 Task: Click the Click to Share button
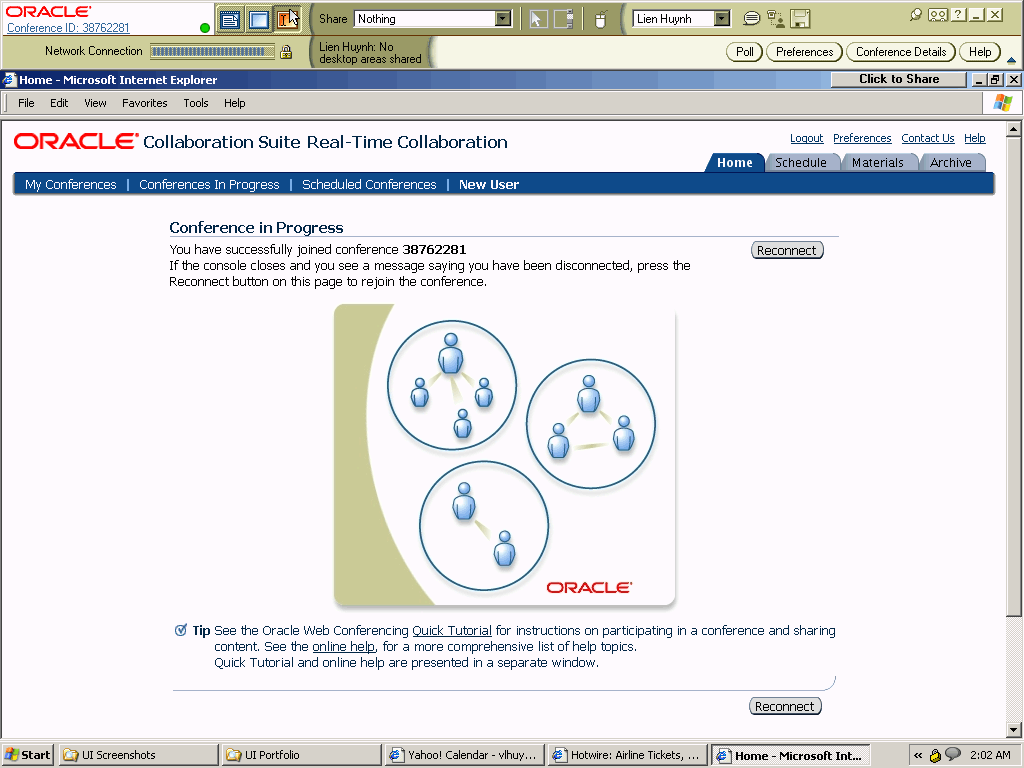[899, 79]
